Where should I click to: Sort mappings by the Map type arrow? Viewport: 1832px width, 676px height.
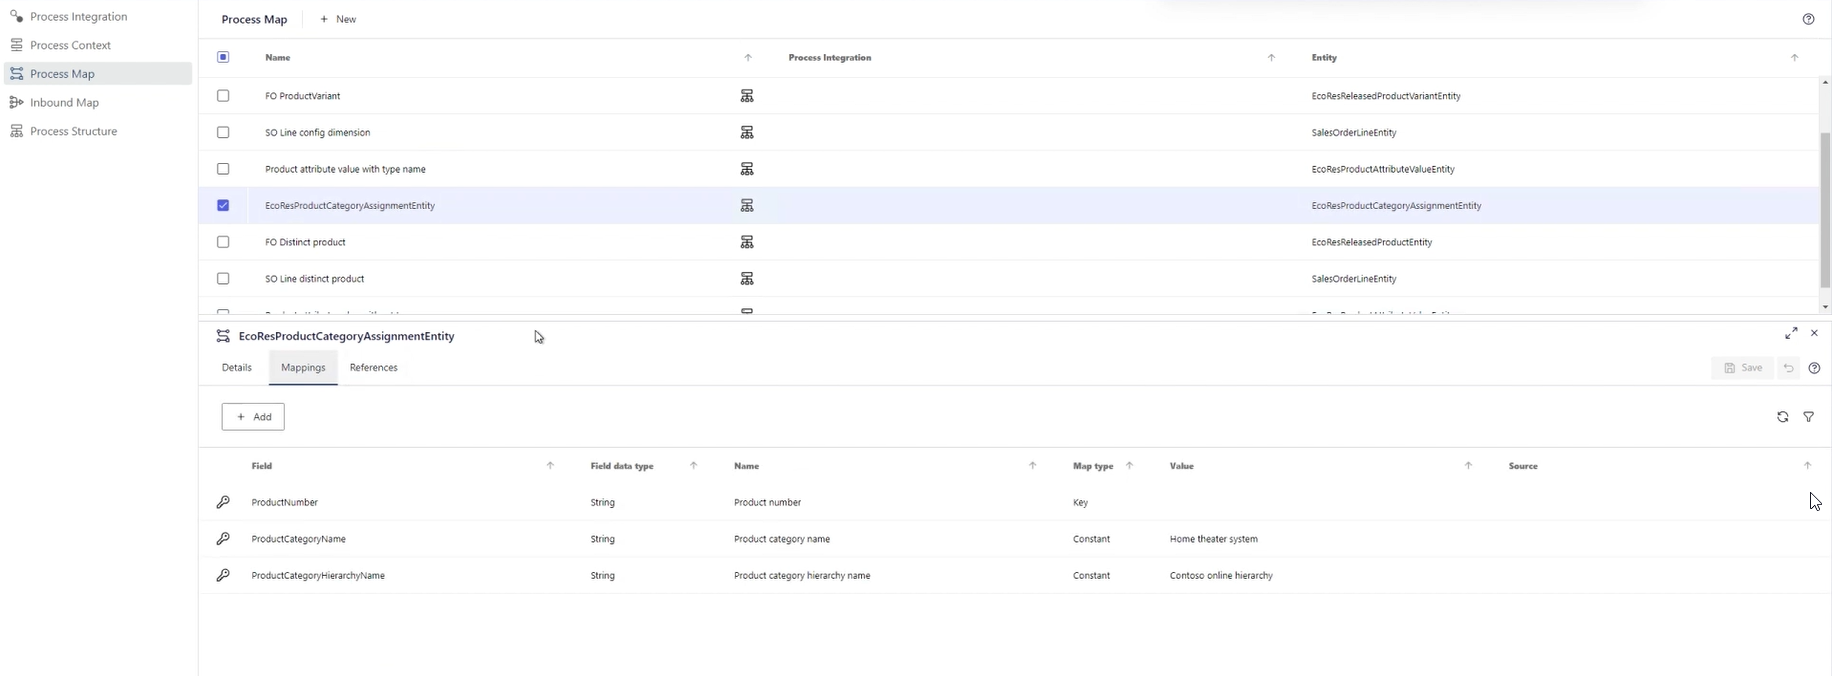[x=1129, y=466]
